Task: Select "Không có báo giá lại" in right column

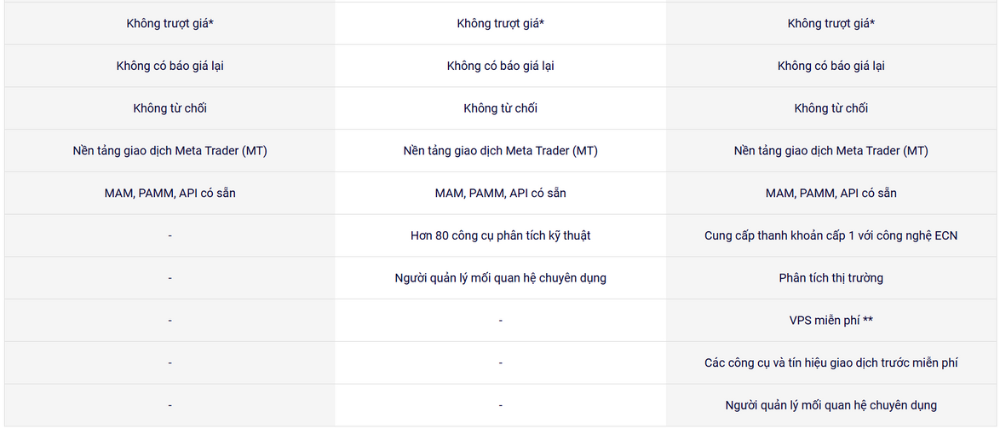Action: click(830, 66)
